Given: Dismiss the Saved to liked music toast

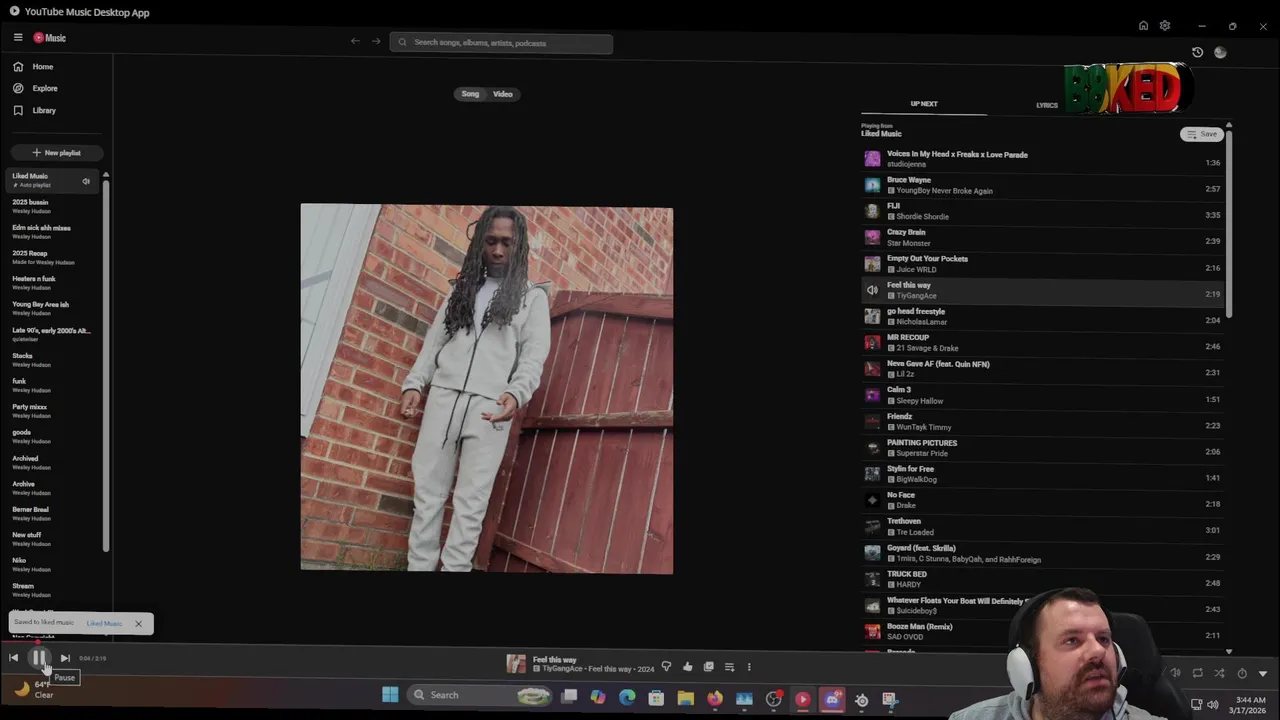Looking at the screenshot, I should (138, 624).
